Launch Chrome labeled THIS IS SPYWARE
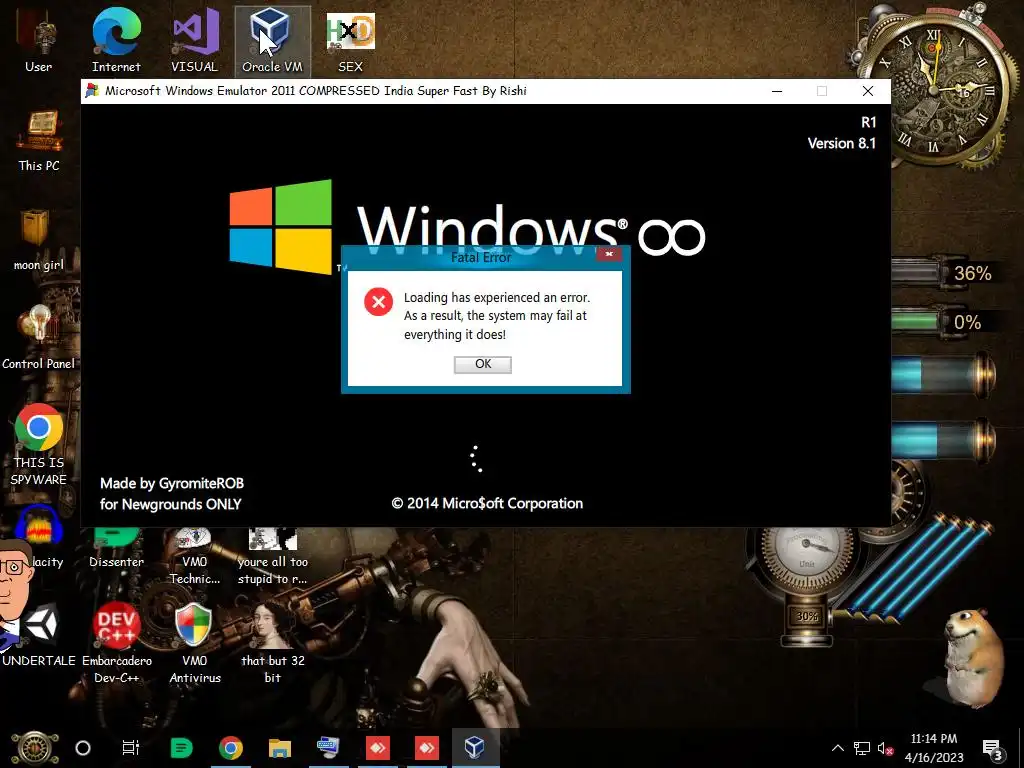 (39, 445)
